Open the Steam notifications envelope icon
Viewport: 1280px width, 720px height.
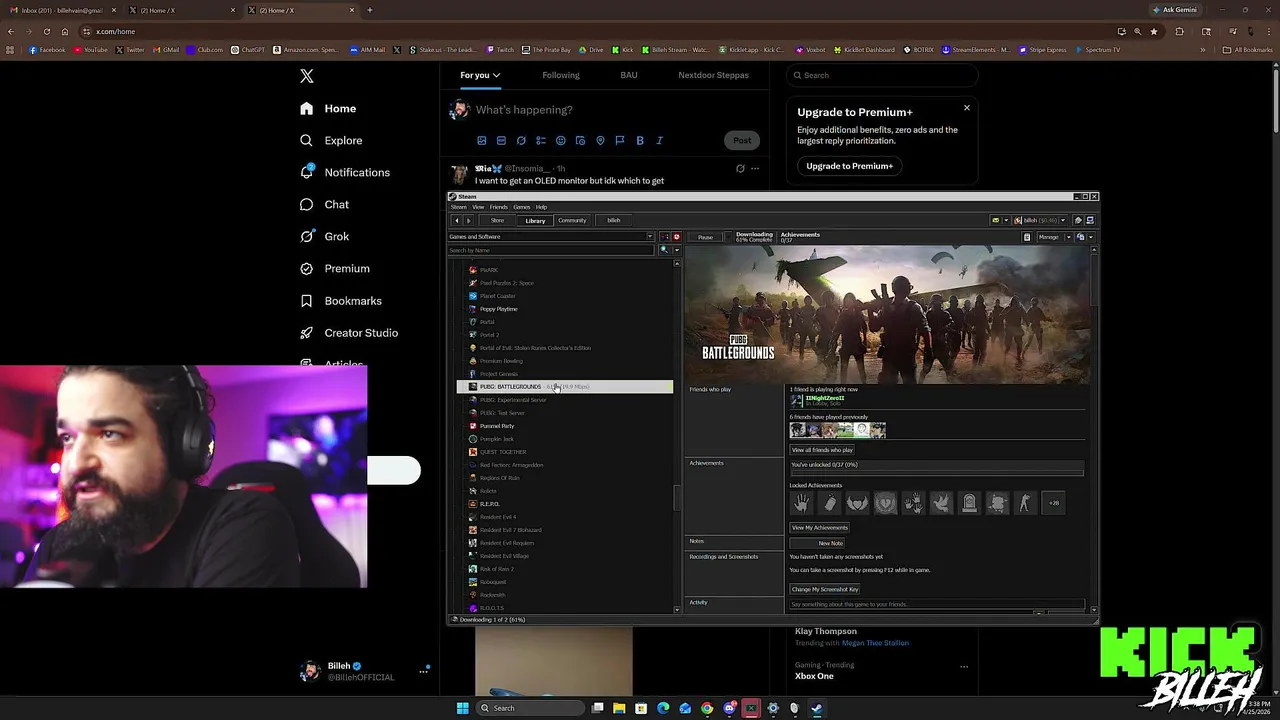pyautogui.click(x=995, y=220)
